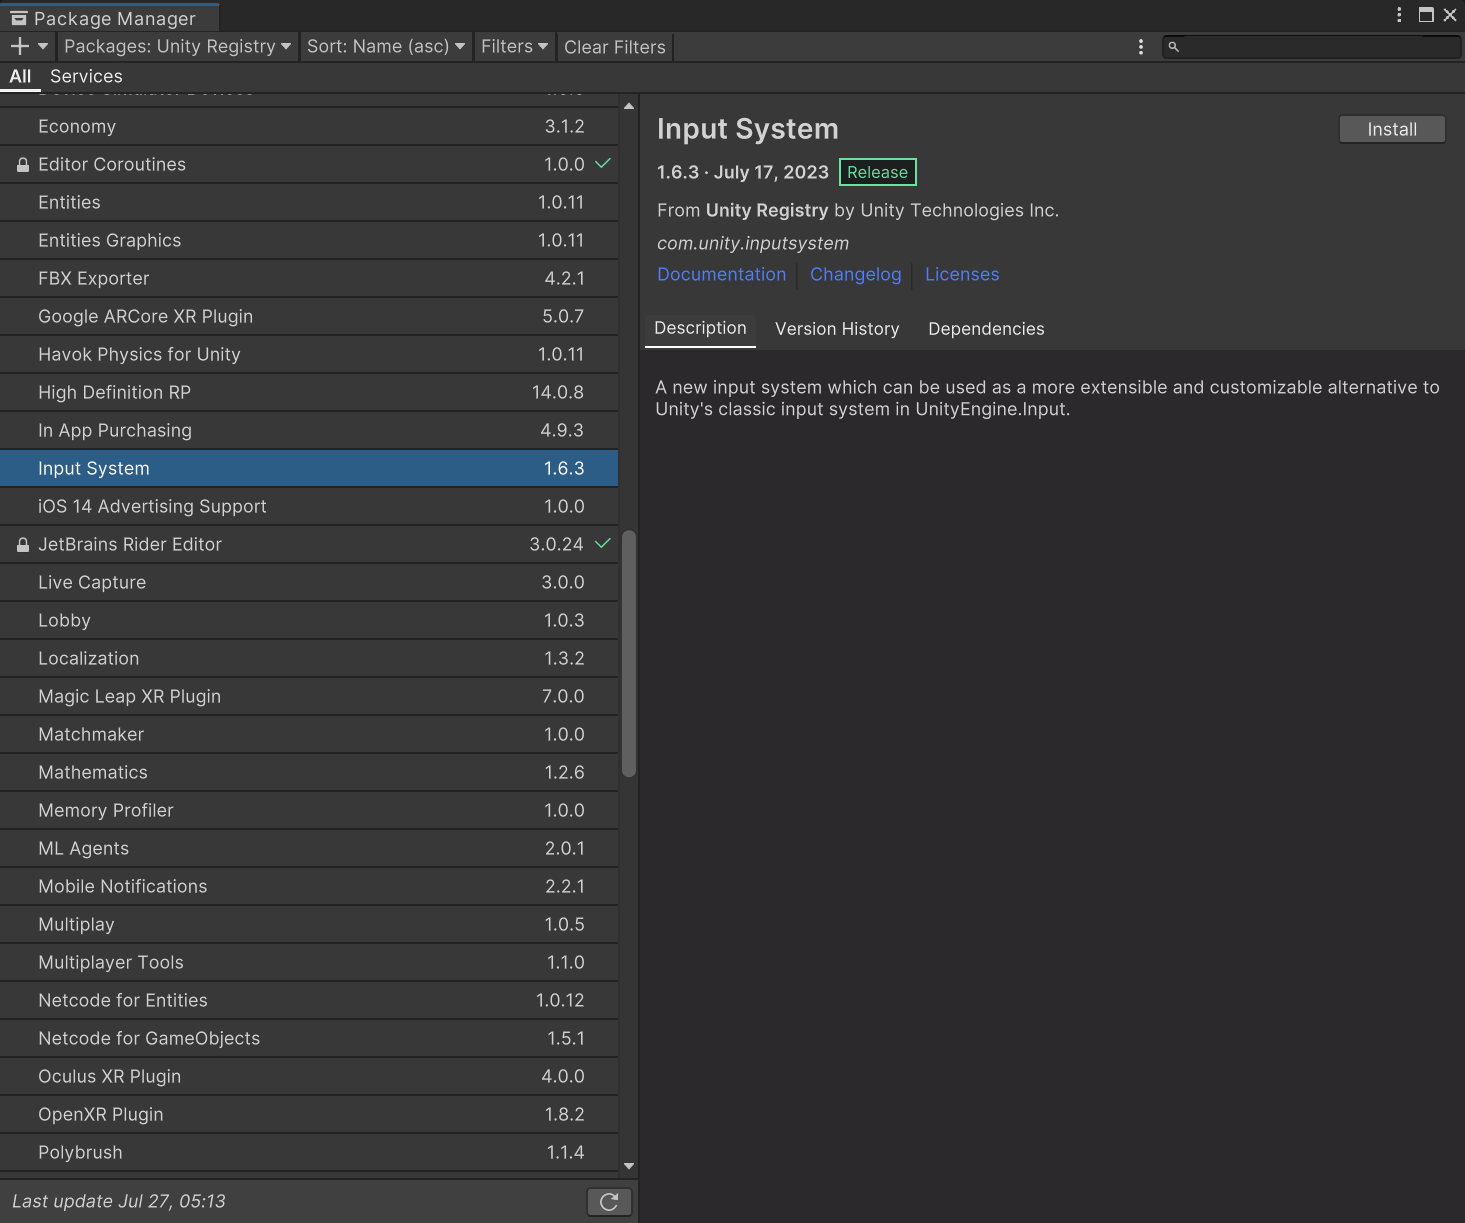
Task: Select the Localization package
Action: click(309, 659)
